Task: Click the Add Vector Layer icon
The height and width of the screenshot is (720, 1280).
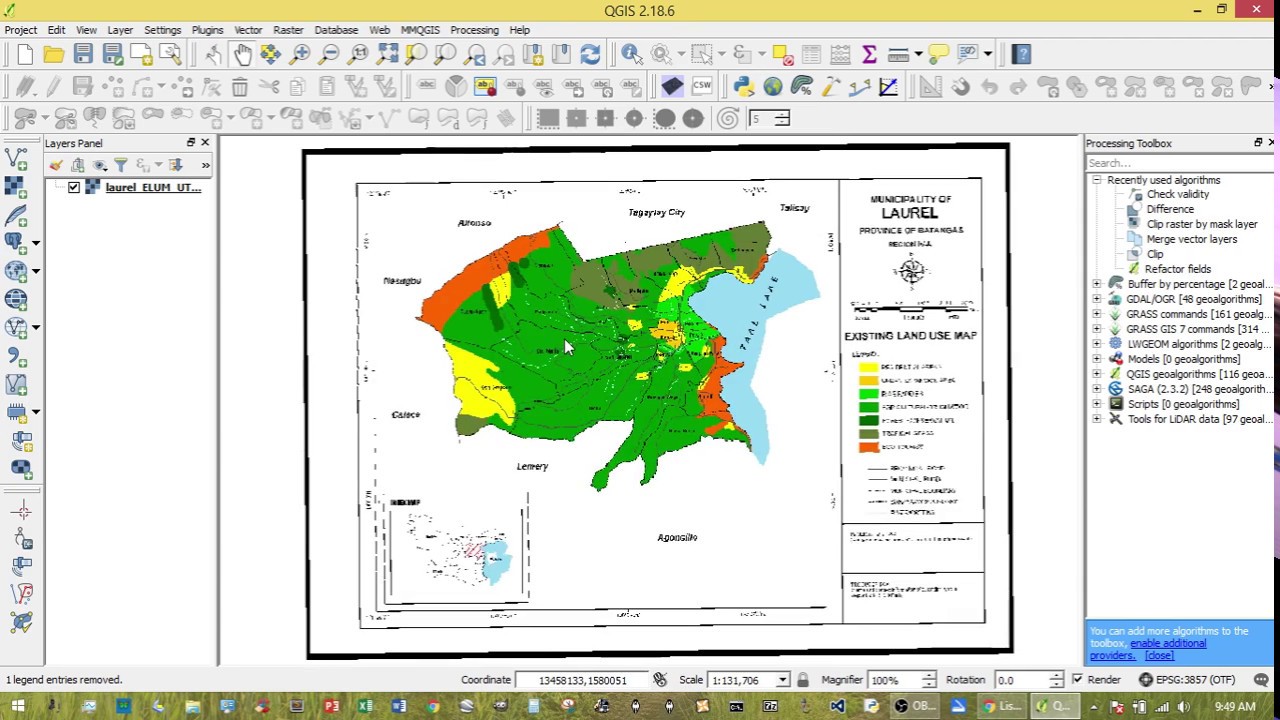Action: 16,158
